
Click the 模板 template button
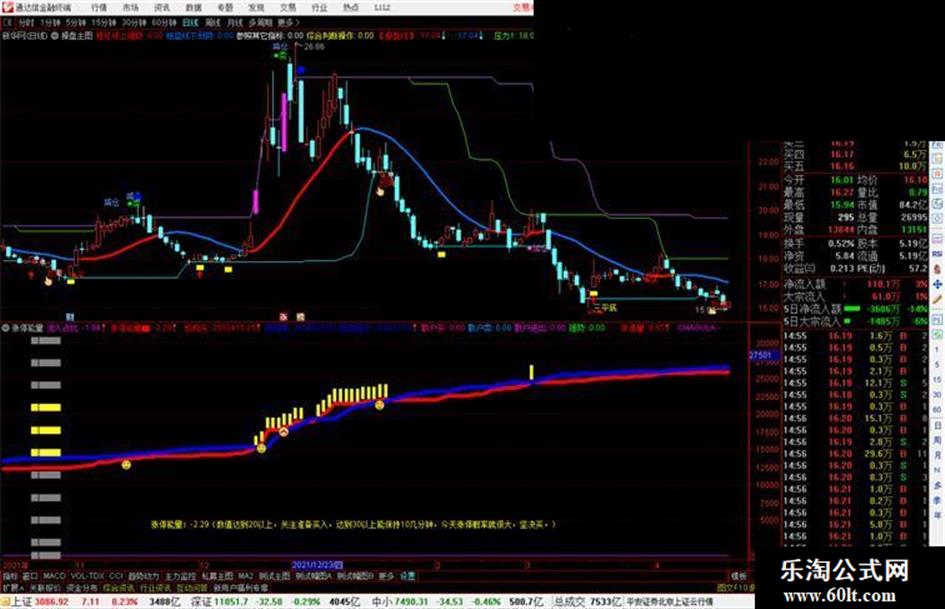(x=738, y=576)
